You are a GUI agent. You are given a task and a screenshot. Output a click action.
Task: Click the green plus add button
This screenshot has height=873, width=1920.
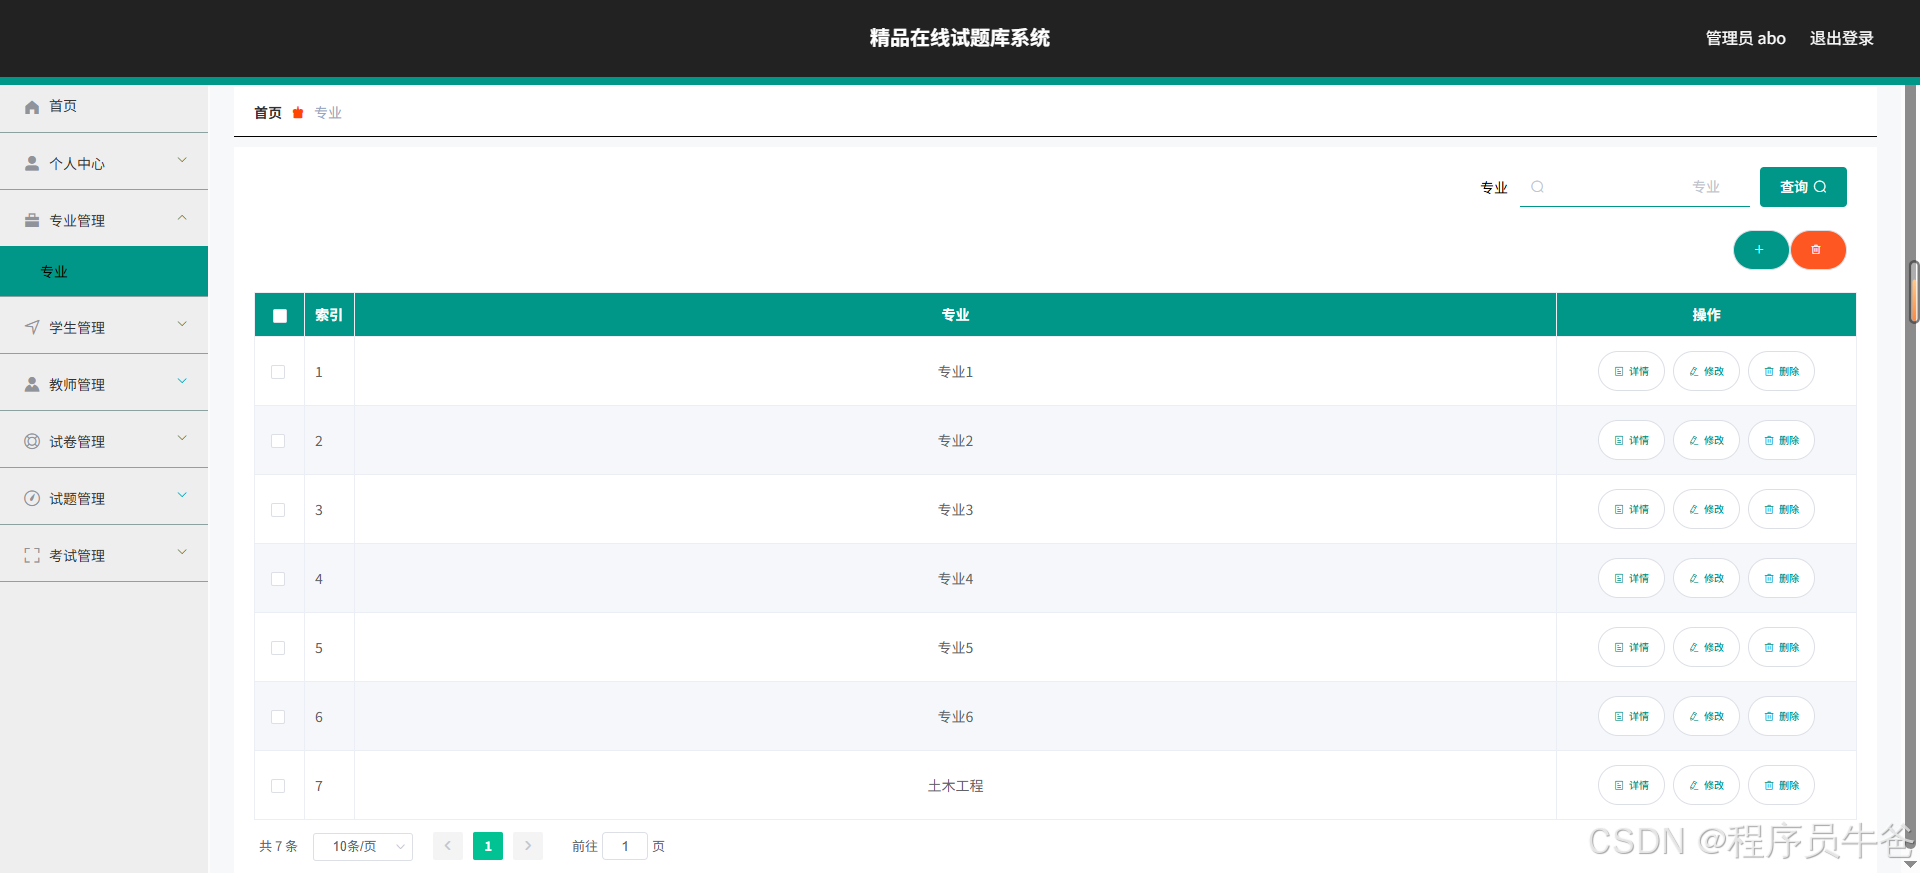tap(1760, 250)
